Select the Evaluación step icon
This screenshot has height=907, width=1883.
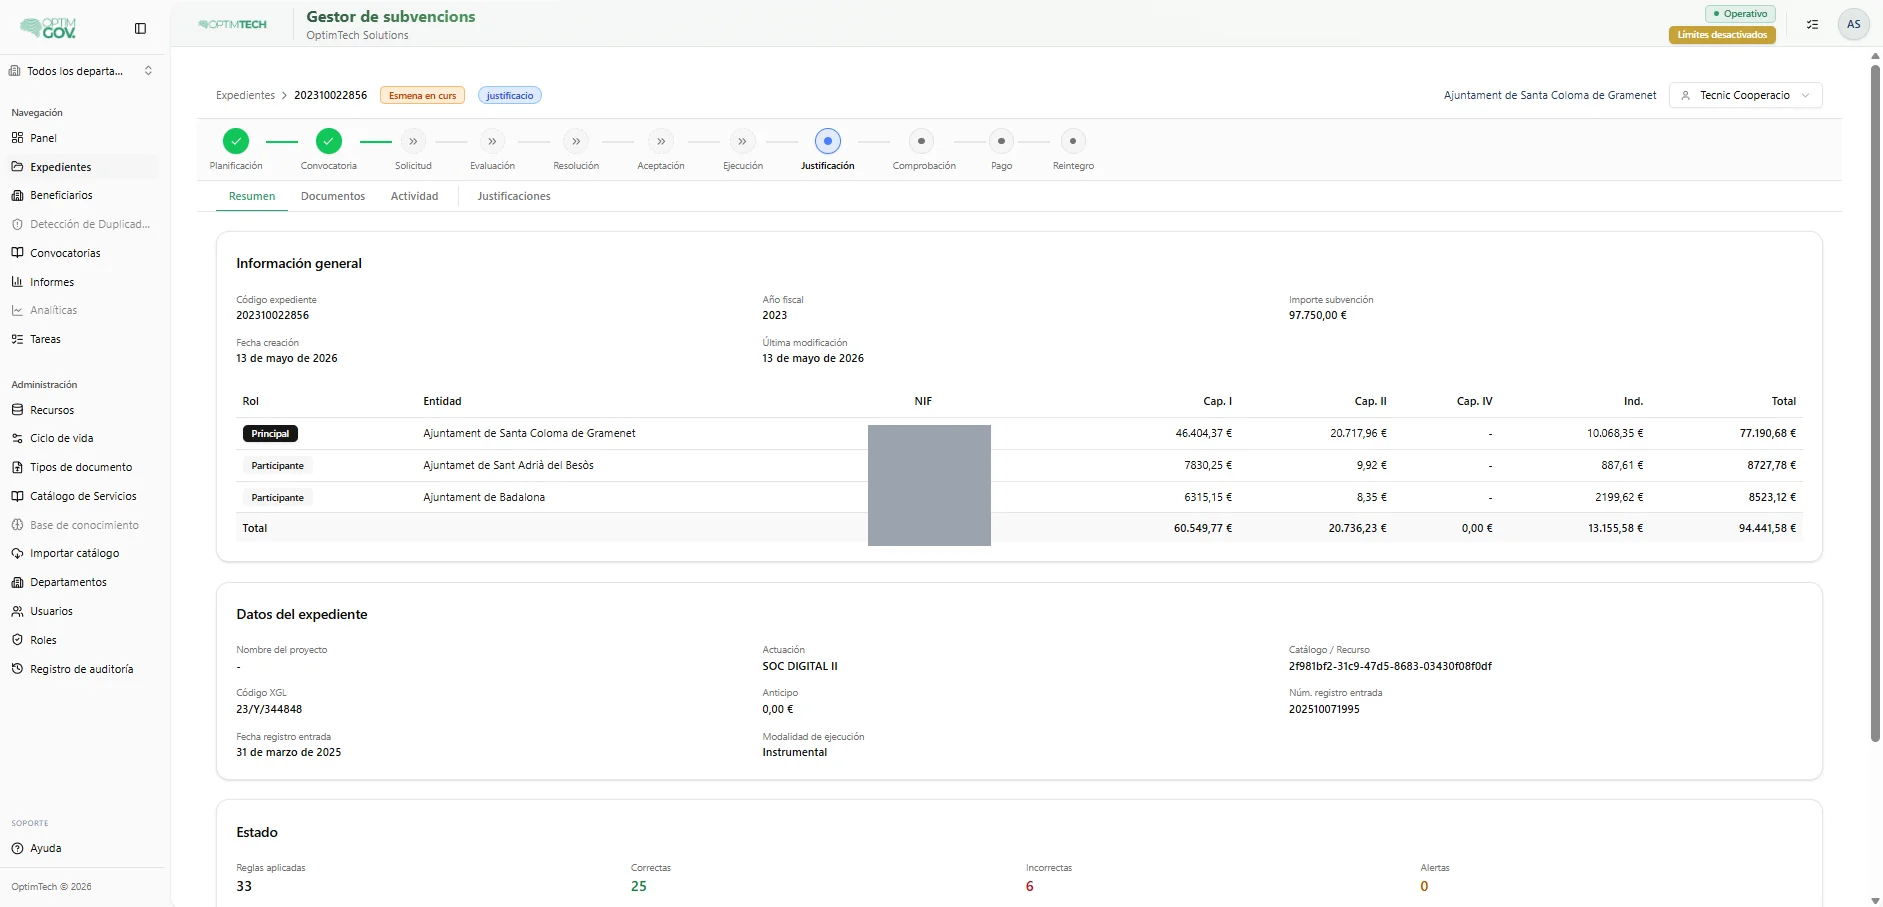(x=492, y=141)
